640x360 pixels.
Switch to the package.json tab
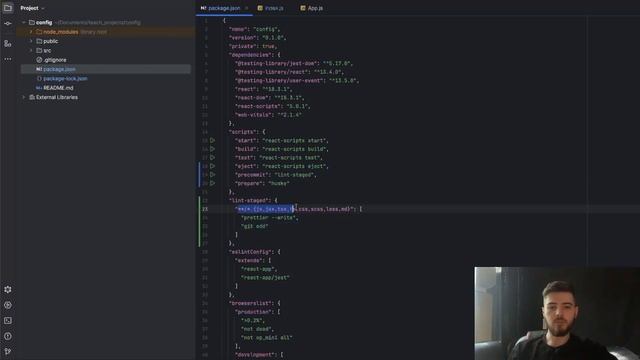point(224,8)
